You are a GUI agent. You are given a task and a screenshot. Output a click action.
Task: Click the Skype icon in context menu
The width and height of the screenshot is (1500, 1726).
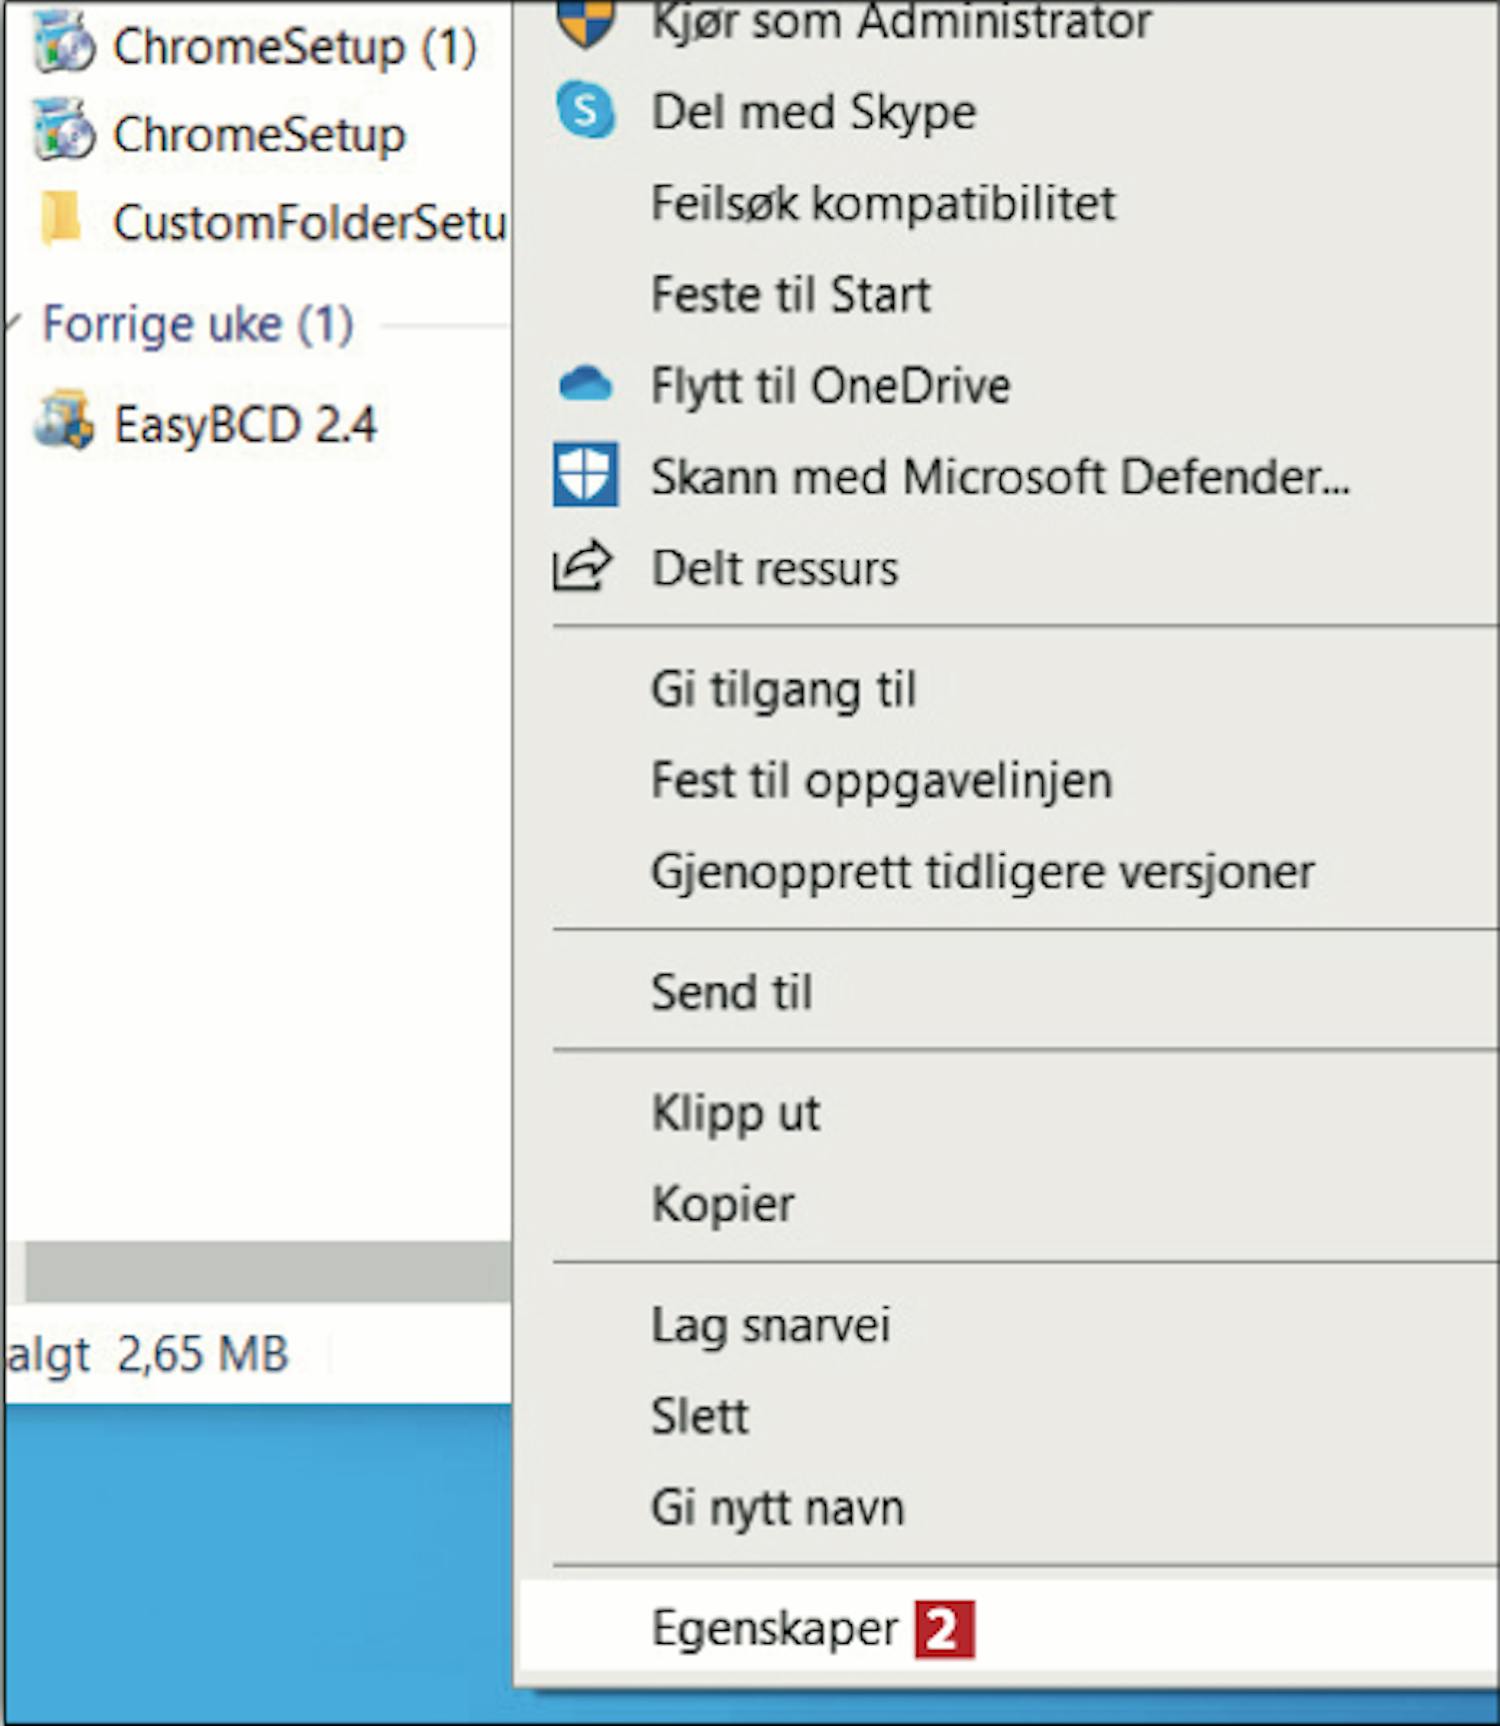585,110
